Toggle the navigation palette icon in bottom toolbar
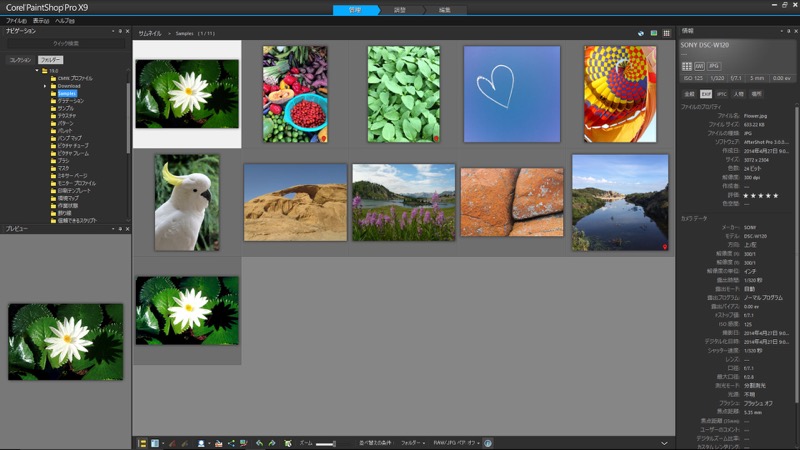Screen dimensions: 800x450 [x=142, y=442]
